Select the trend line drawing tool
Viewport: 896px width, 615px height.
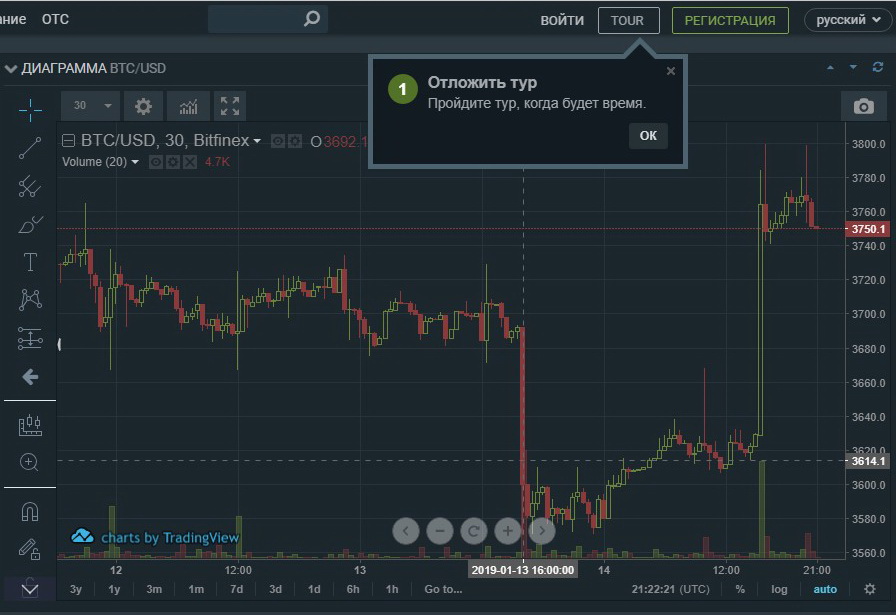(30, 148)
